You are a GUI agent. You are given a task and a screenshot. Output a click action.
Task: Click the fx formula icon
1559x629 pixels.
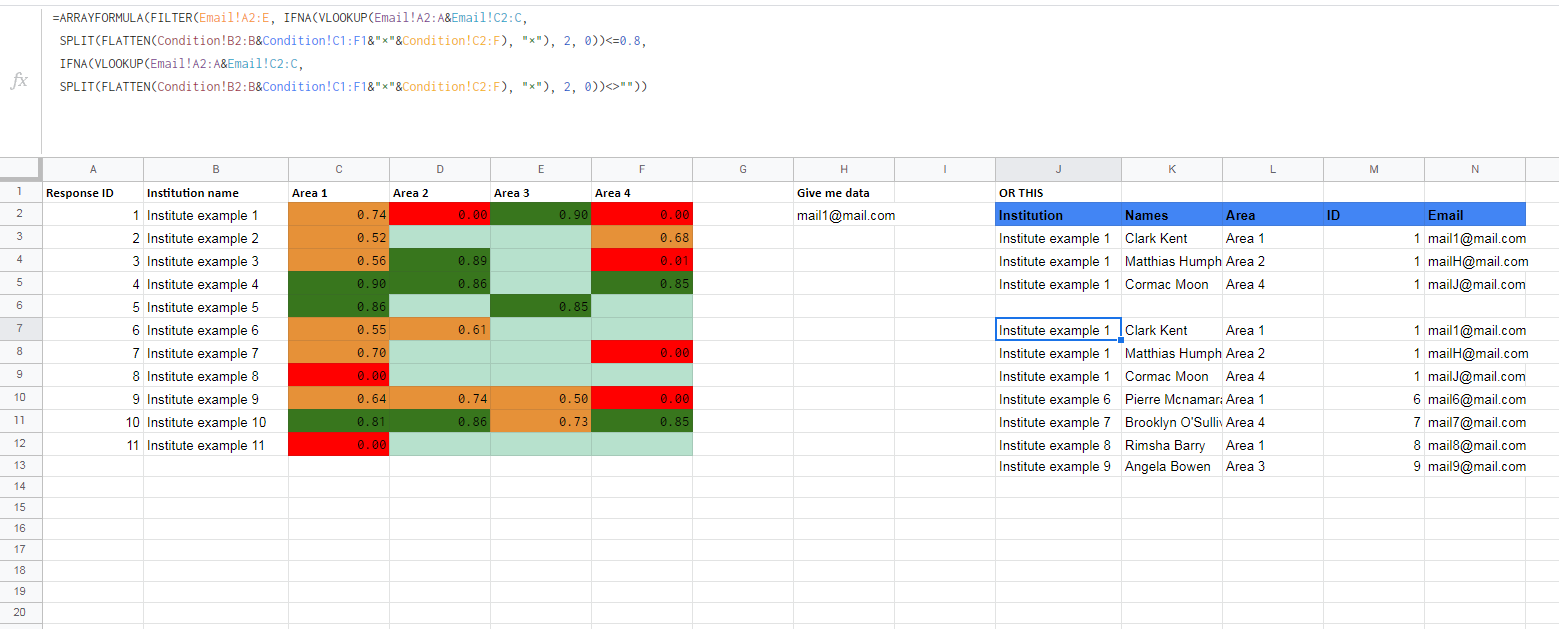19,81
